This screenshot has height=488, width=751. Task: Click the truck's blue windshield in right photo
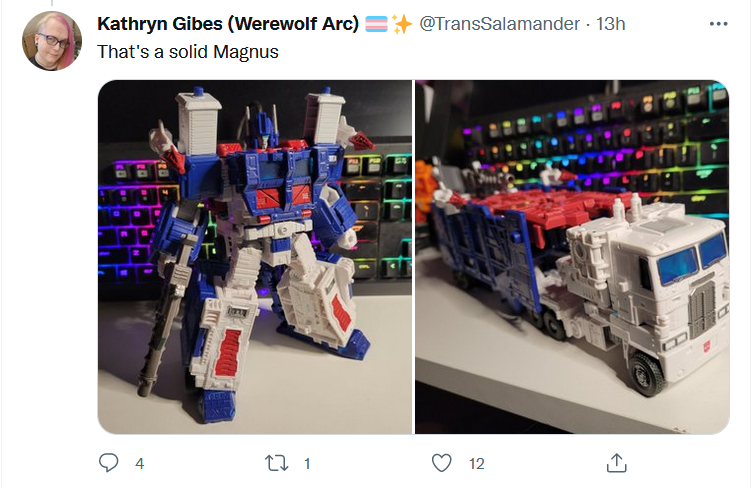(693, 258)
